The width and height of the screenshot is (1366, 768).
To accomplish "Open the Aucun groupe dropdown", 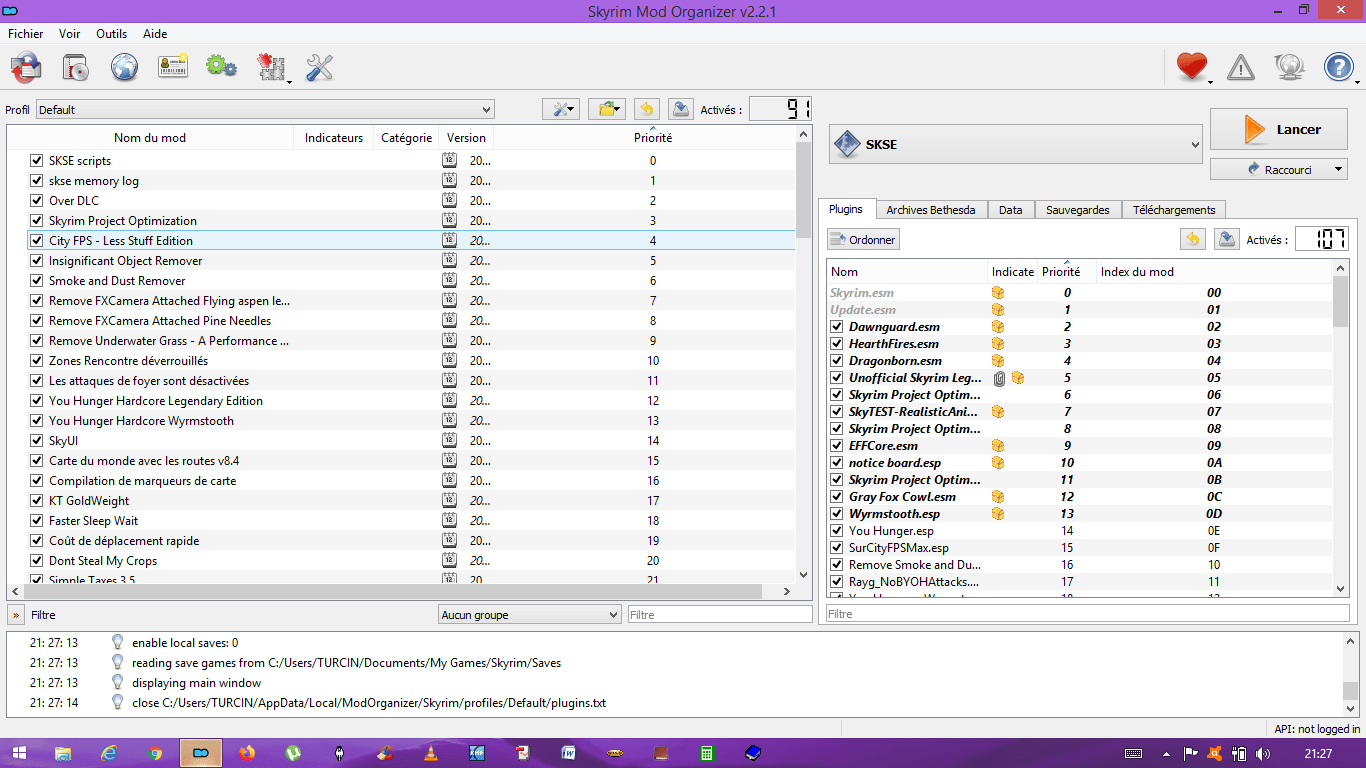I will click(x=530, y=615).
